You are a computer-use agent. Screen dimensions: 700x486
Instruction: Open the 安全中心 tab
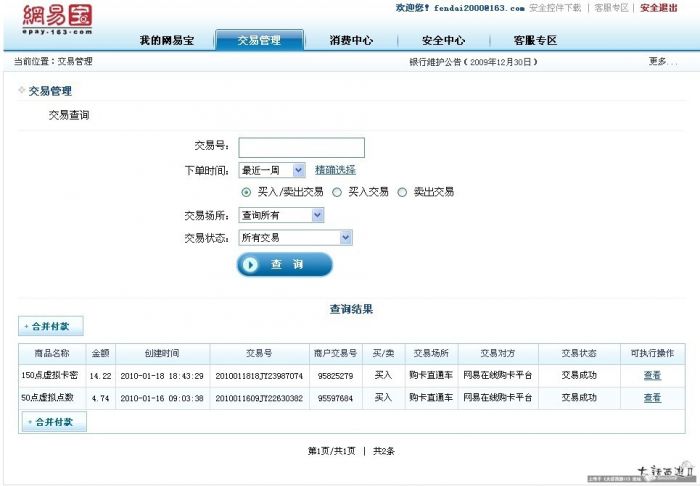coord(443,41)
